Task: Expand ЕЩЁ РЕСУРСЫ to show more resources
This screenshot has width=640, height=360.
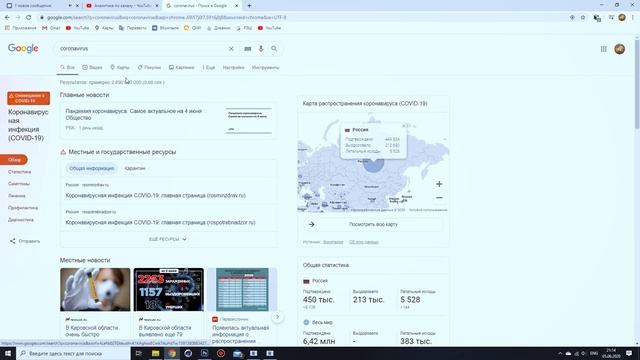Action: click(x=168, y=239)
